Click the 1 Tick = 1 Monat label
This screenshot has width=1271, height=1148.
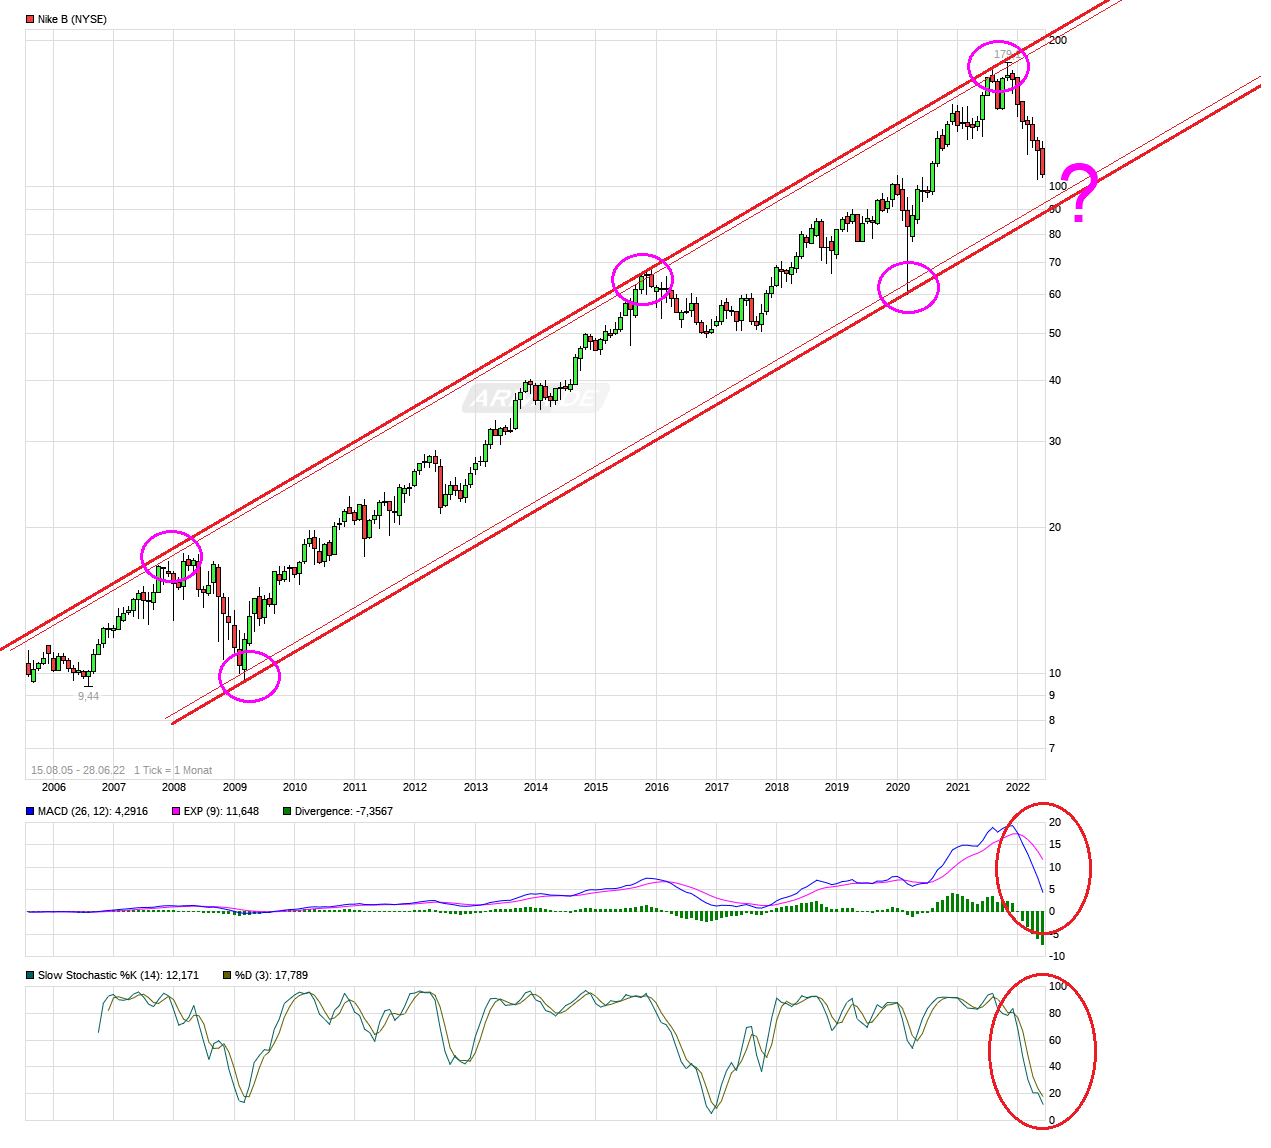click(172, 770)
